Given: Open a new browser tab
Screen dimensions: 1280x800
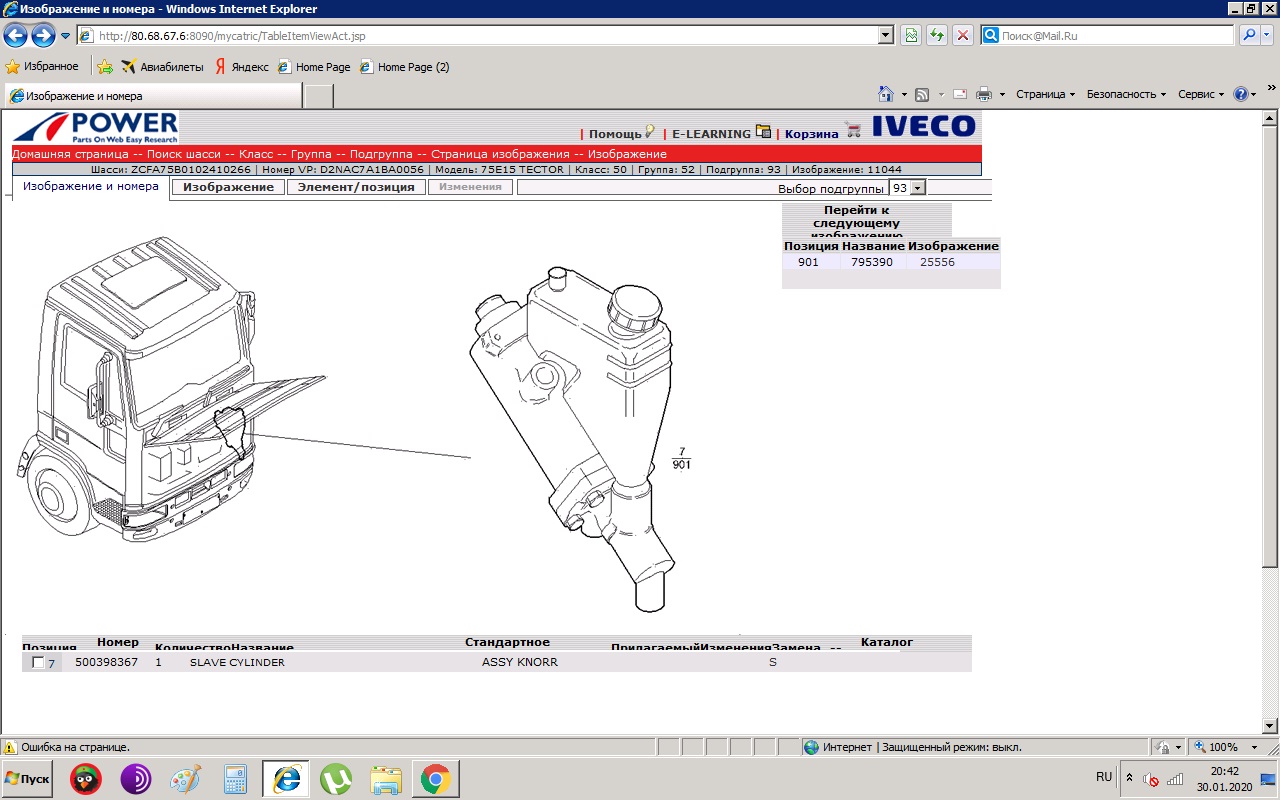Looking at the screenshot, I should pyautogui.click(x=318, y=96).
